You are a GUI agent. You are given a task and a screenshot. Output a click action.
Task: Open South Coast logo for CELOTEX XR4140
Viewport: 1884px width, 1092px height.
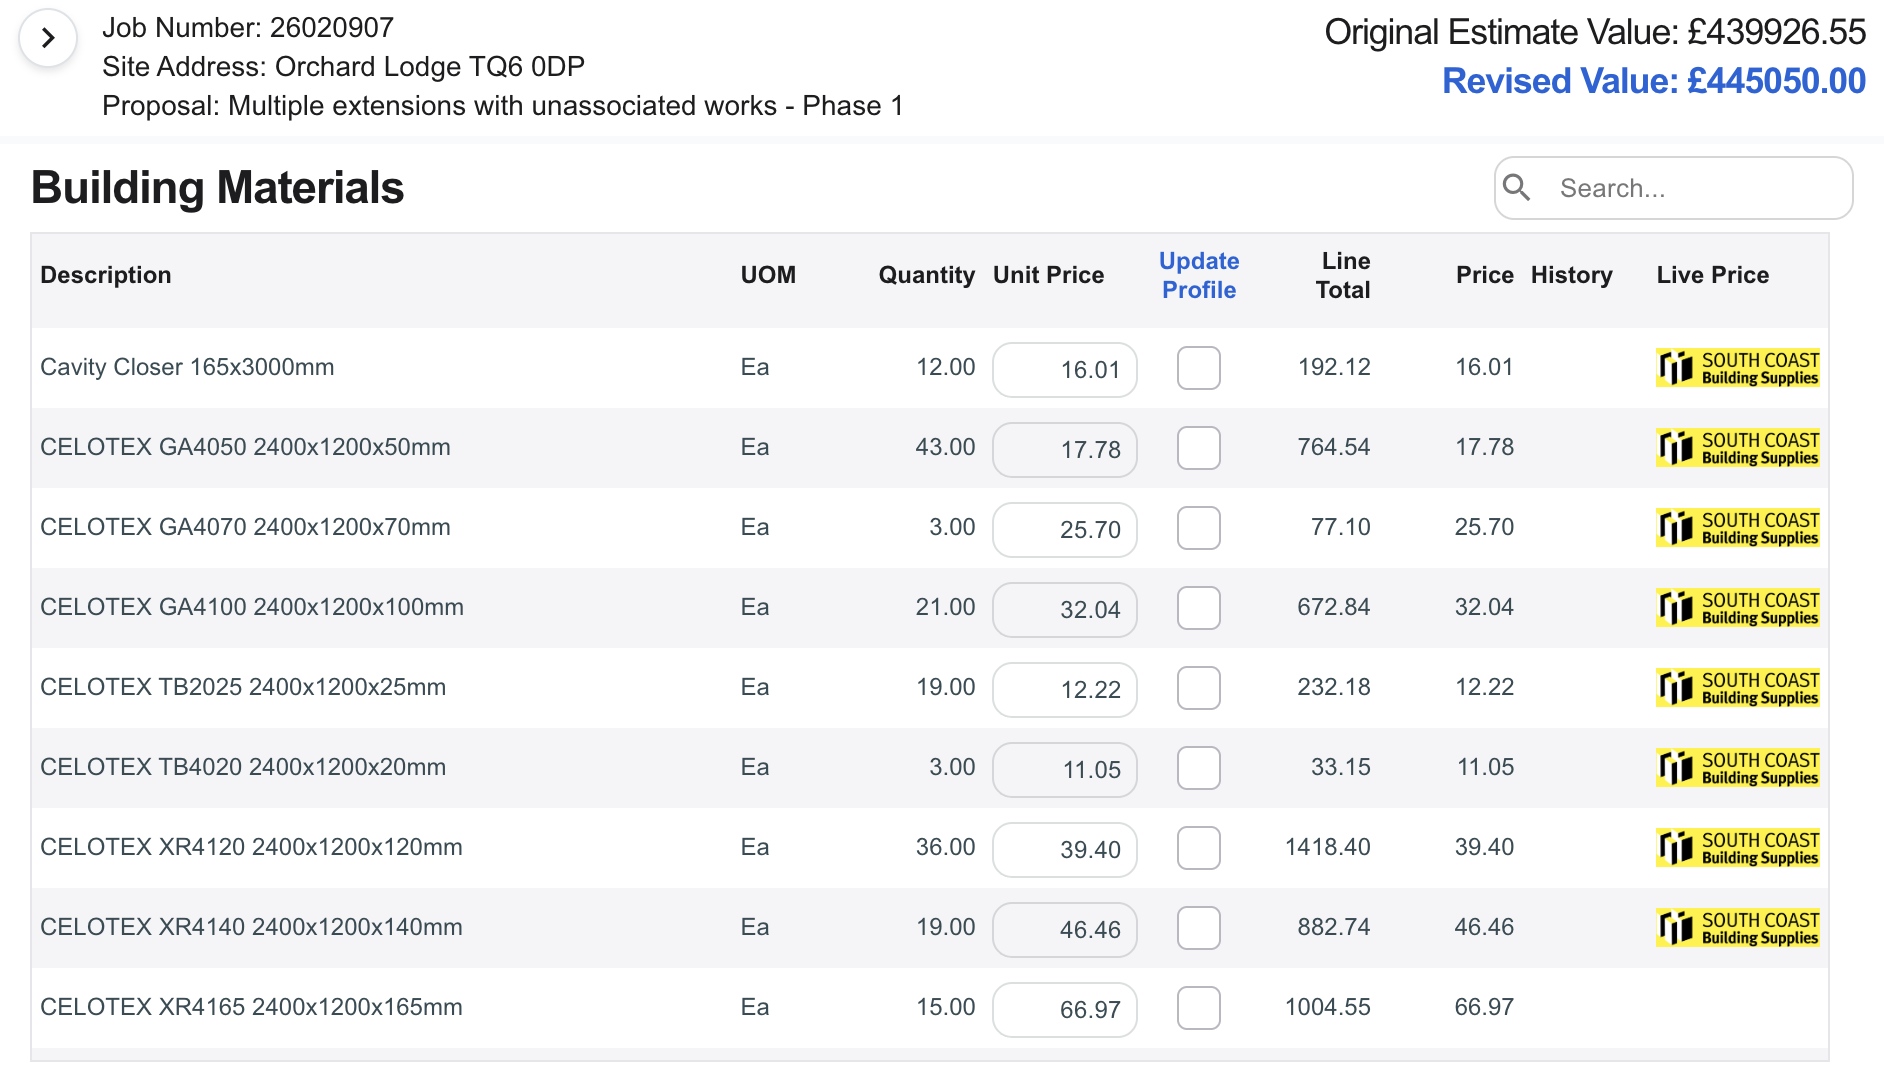[1738, 928]
